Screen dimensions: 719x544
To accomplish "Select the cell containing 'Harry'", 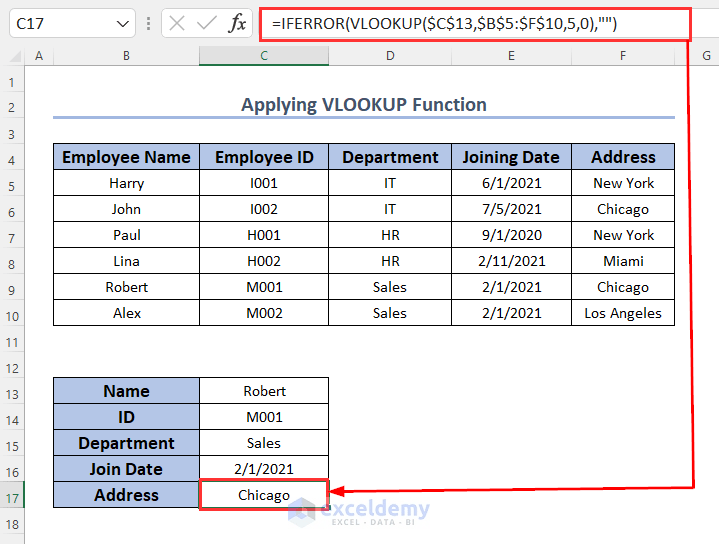I will pyautogui.click(x=126, y=183).
